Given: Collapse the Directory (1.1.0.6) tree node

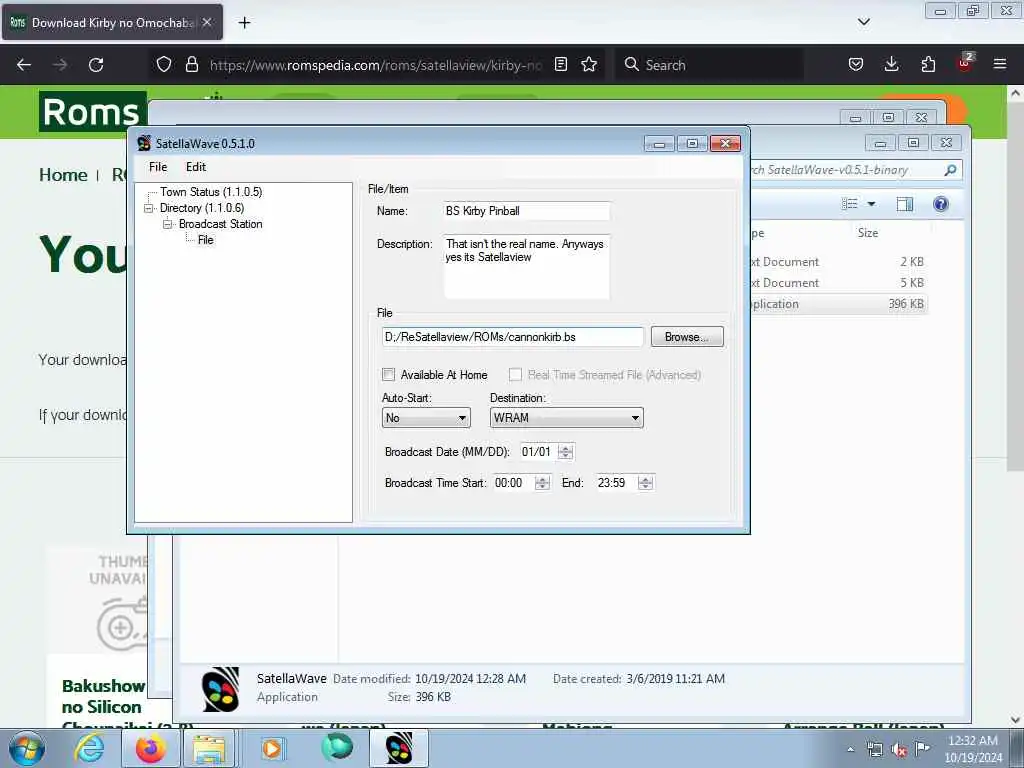Looking at the screenshot, I should 149,208.
